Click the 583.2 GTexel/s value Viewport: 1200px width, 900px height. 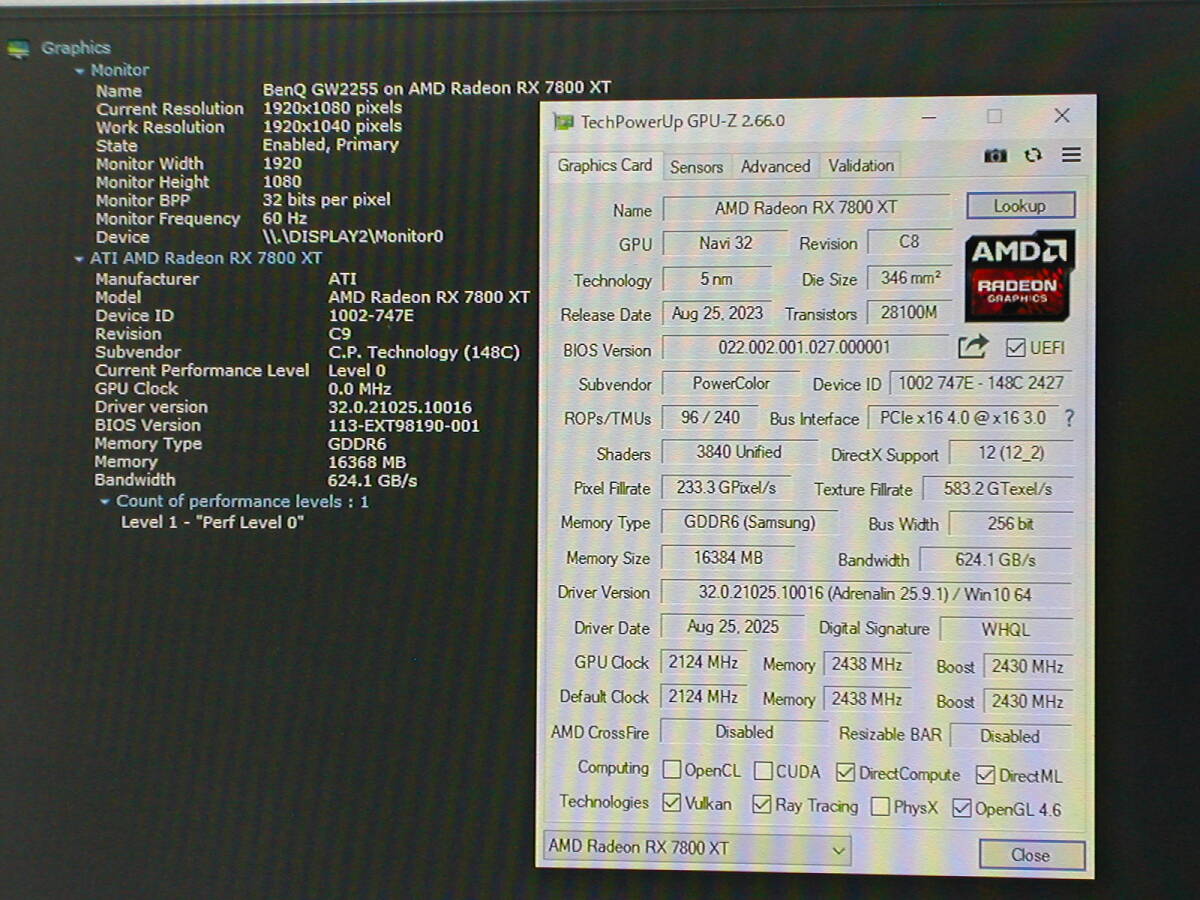pyautogui.click(x=997, y=490)
